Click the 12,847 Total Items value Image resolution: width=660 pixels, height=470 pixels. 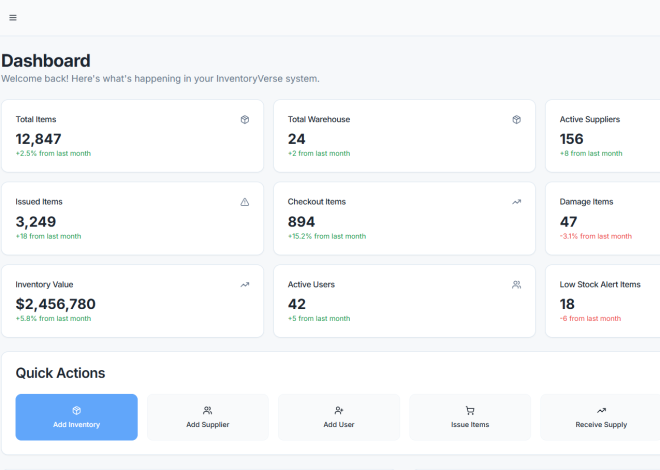(38, 139)
